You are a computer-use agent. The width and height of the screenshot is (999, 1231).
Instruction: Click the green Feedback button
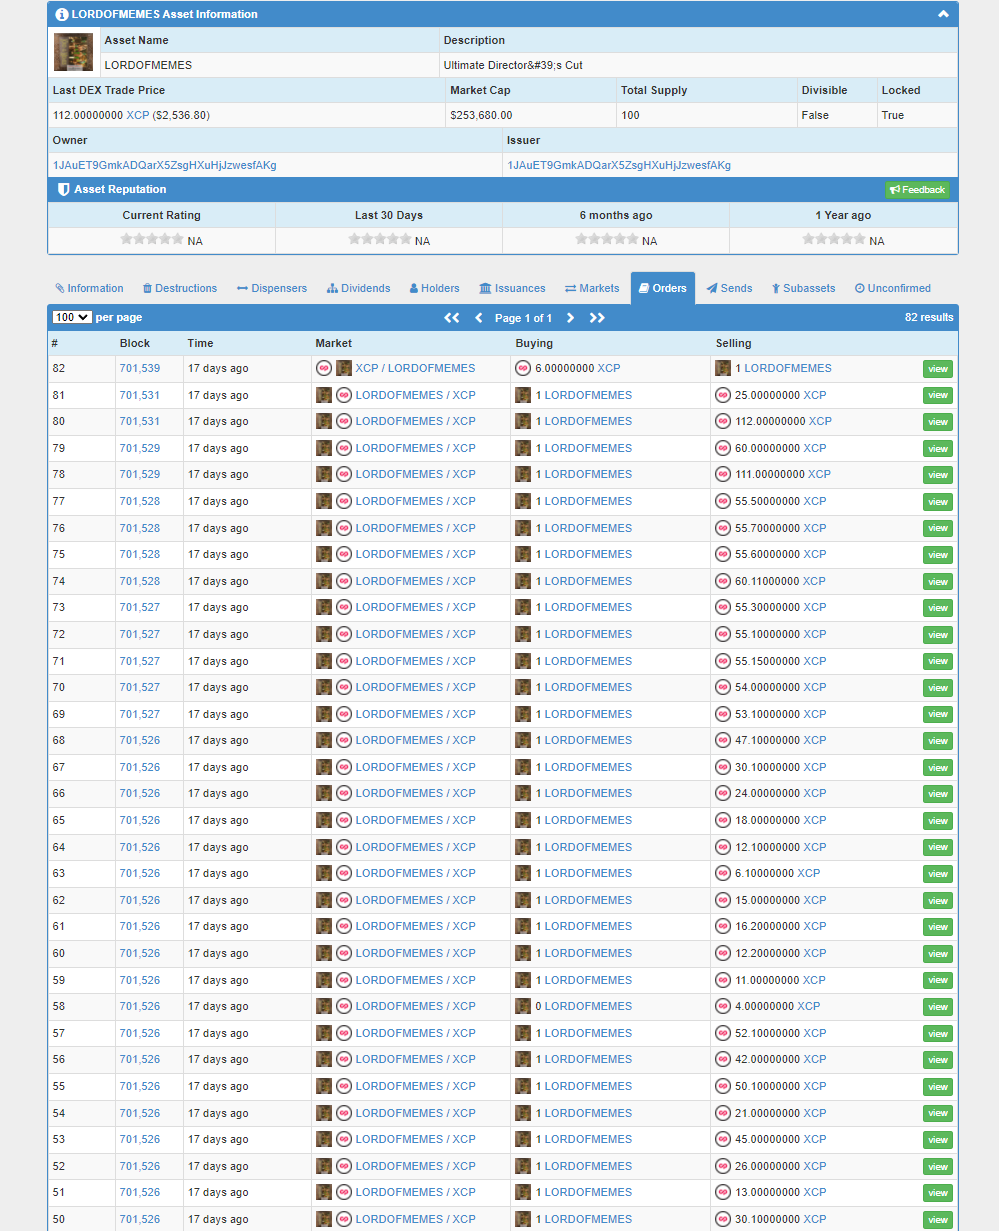pyautogui.click(x=917, y=190)
